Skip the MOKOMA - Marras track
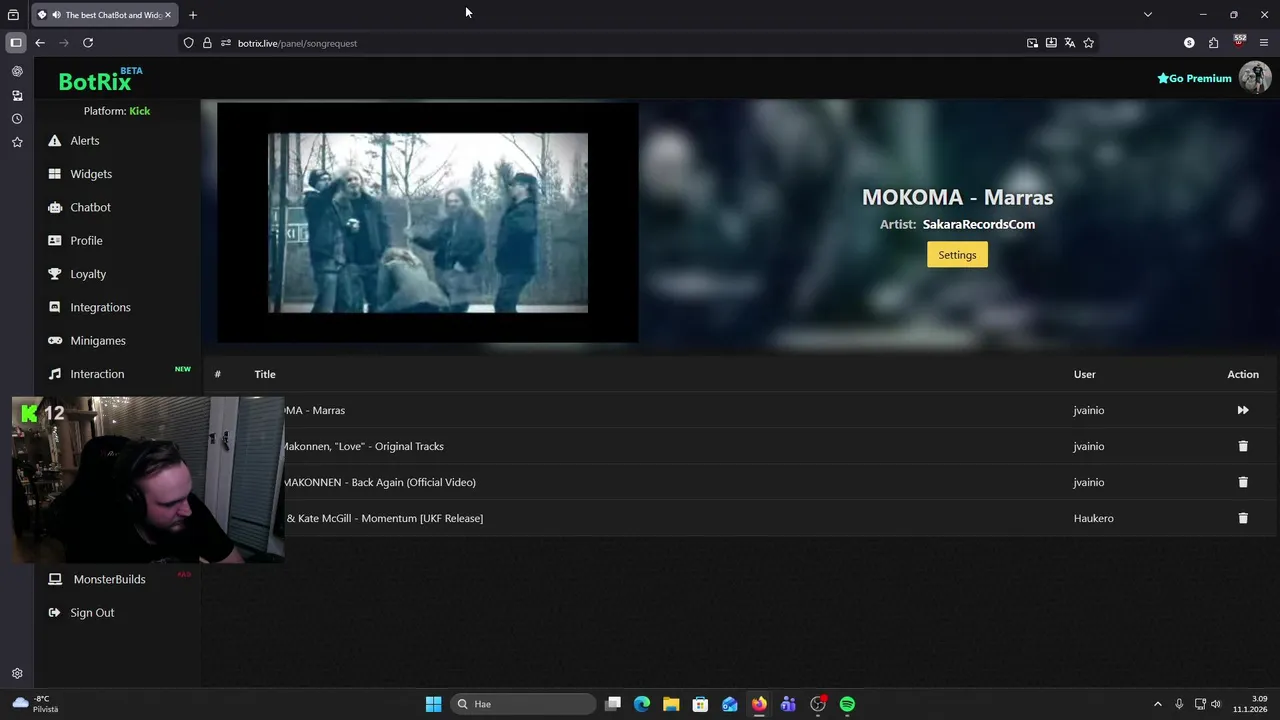1280x720 pixels. (x=1243, y=410)
